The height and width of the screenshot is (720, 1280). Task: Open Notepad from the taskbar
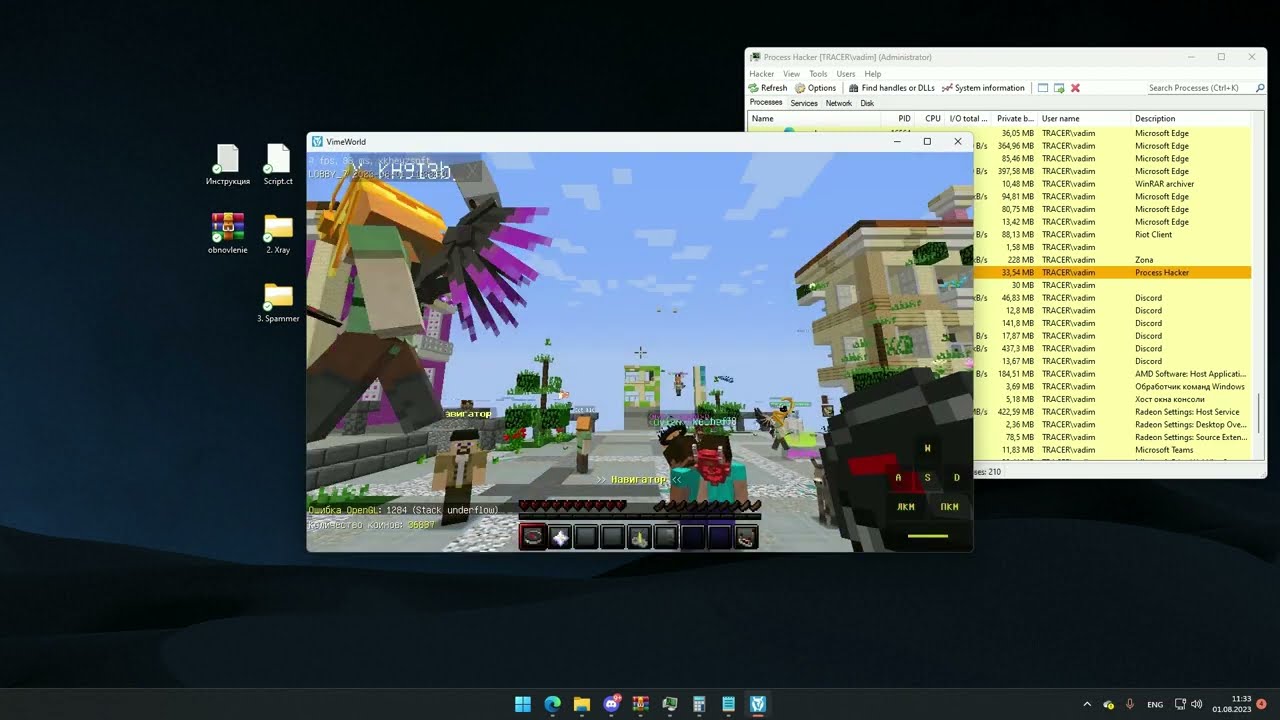(728, 704)
